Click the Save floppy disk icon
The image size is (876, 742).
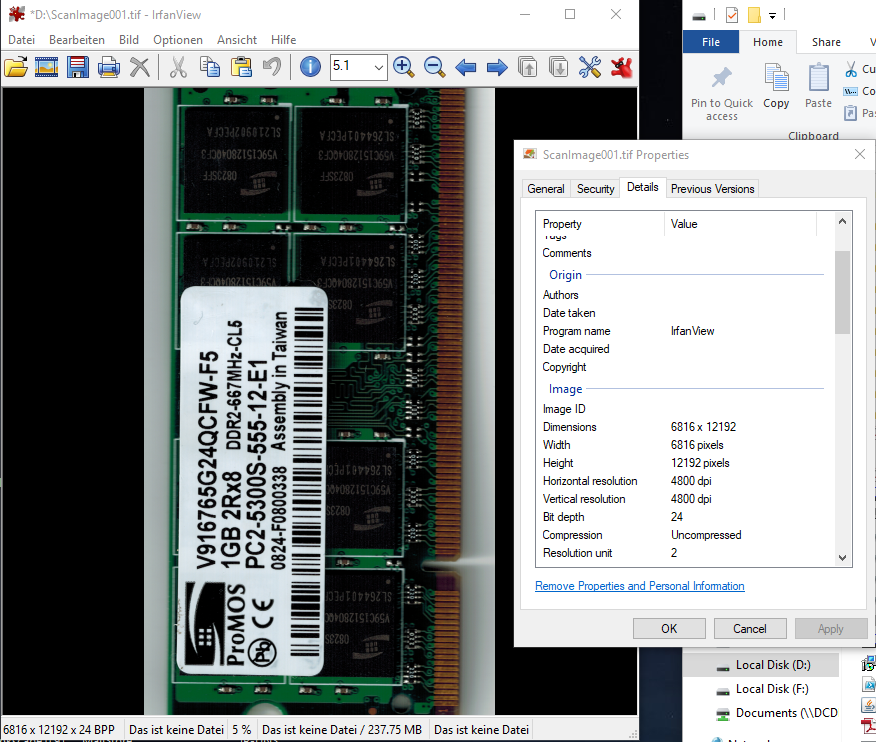pyautogui.click(x=78, y=67)
